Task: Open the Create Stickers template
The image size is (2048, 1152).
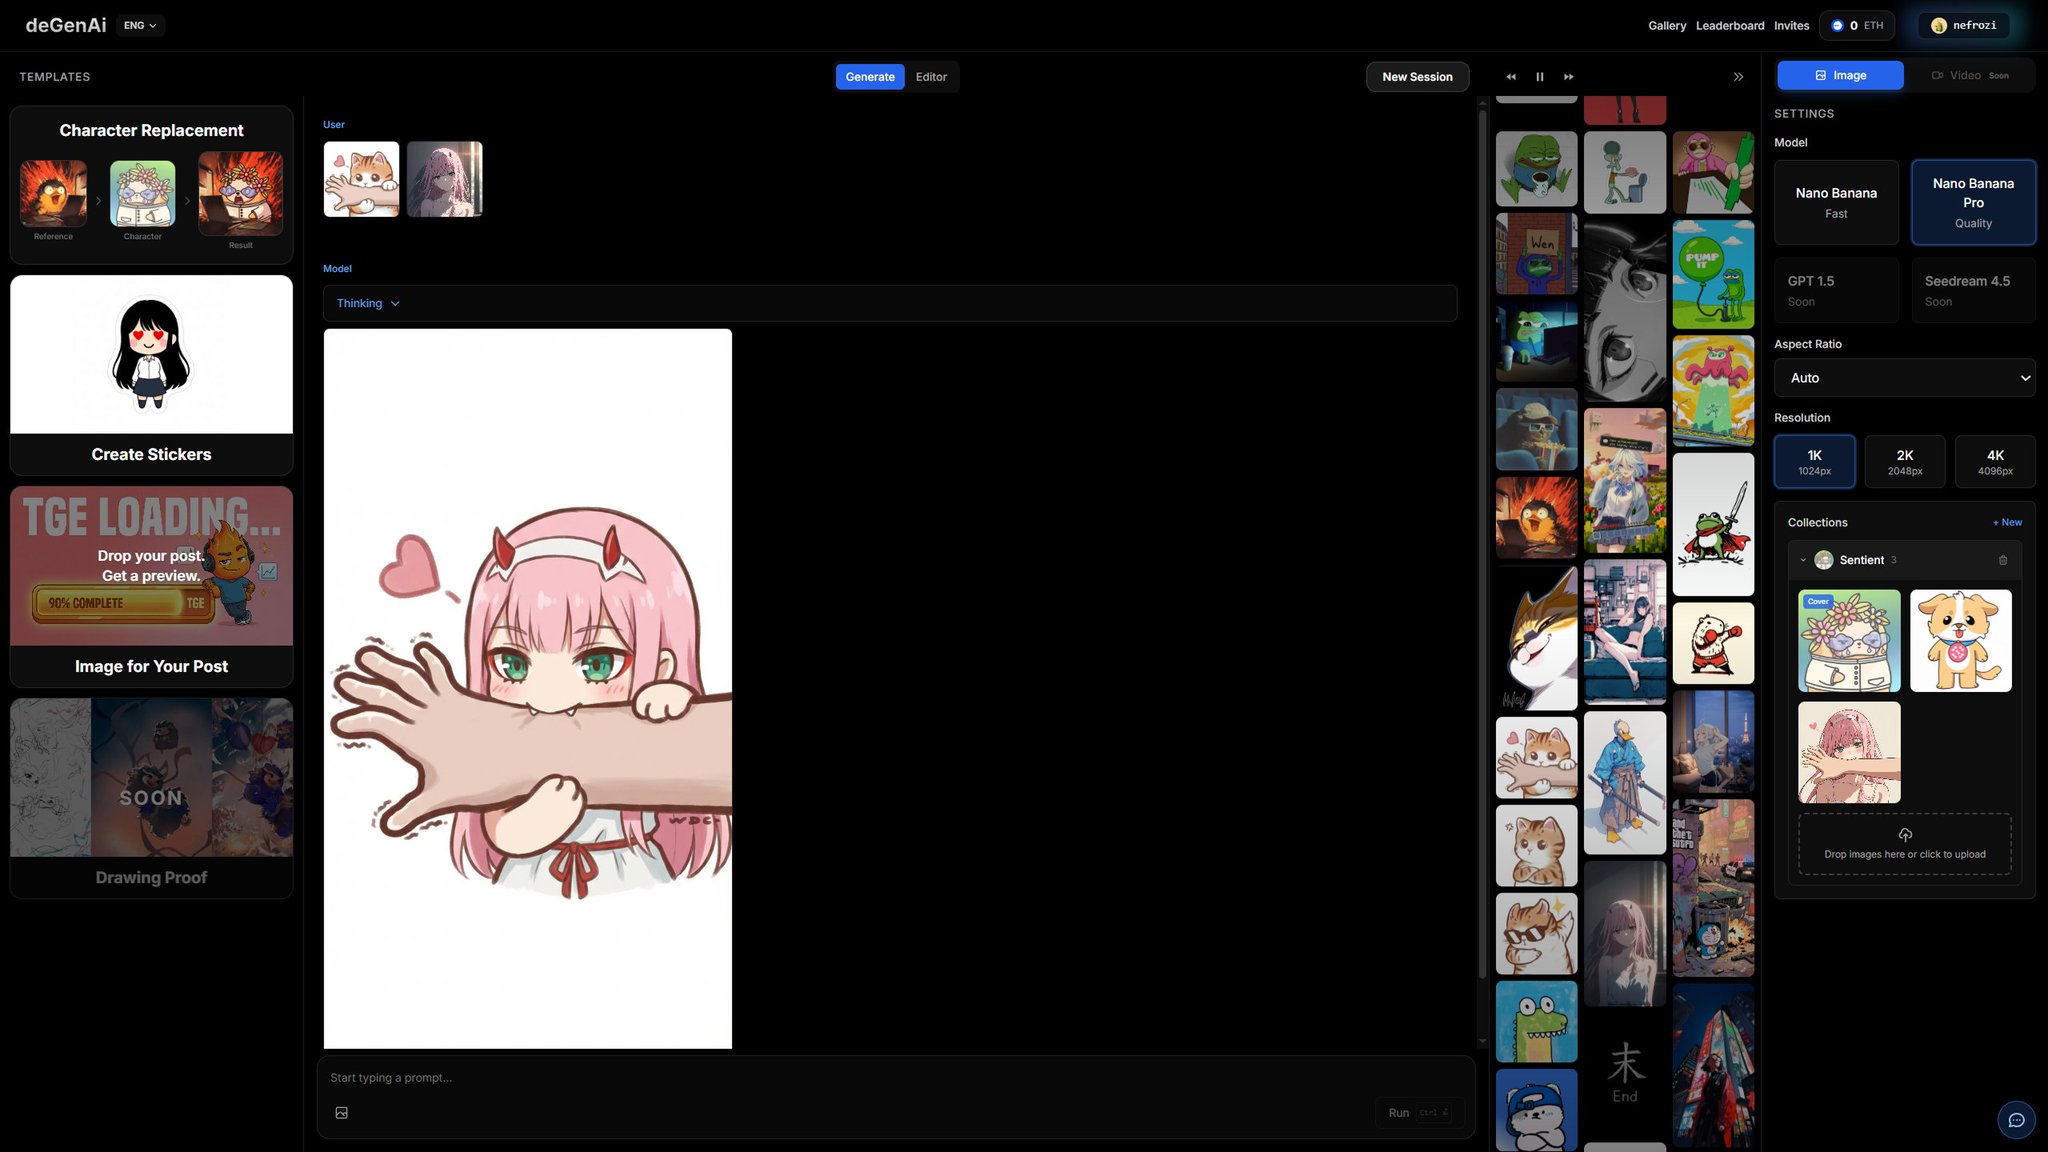Action: click(151, 375)
